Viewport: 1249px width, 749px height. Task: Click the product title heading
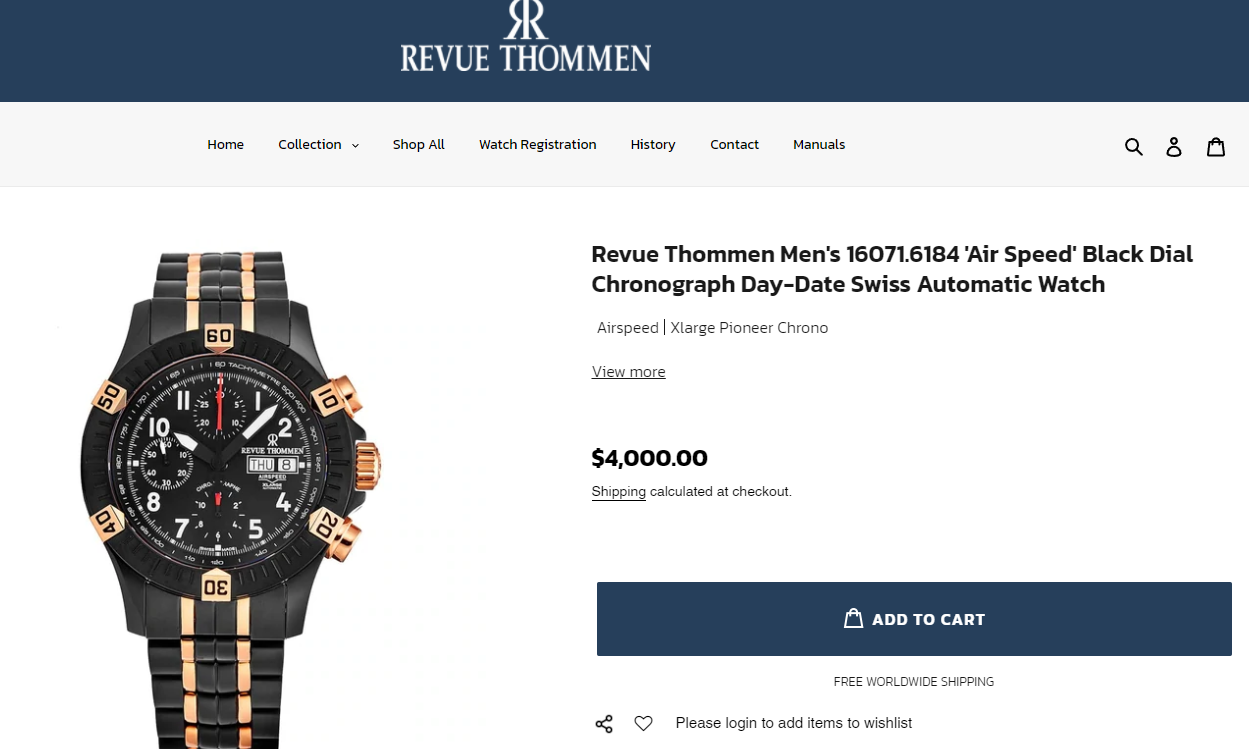[892, 269]
